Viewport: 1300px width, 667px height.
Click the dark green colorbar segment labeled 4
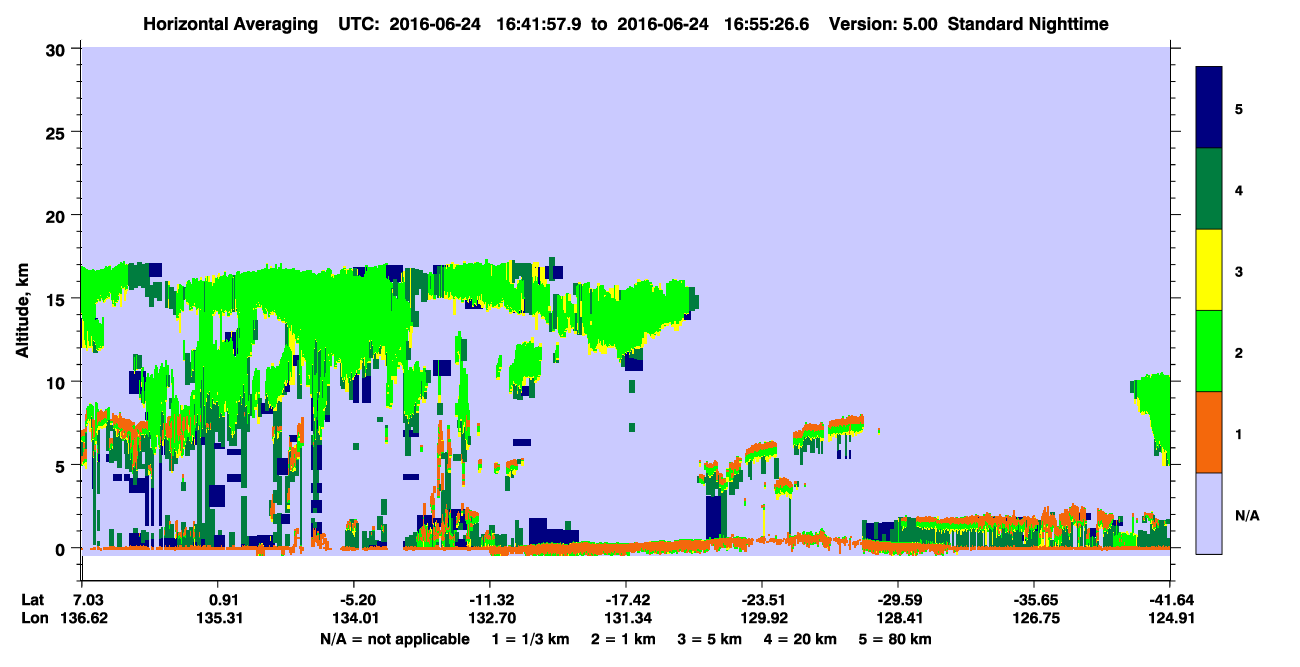[1209, 189]
